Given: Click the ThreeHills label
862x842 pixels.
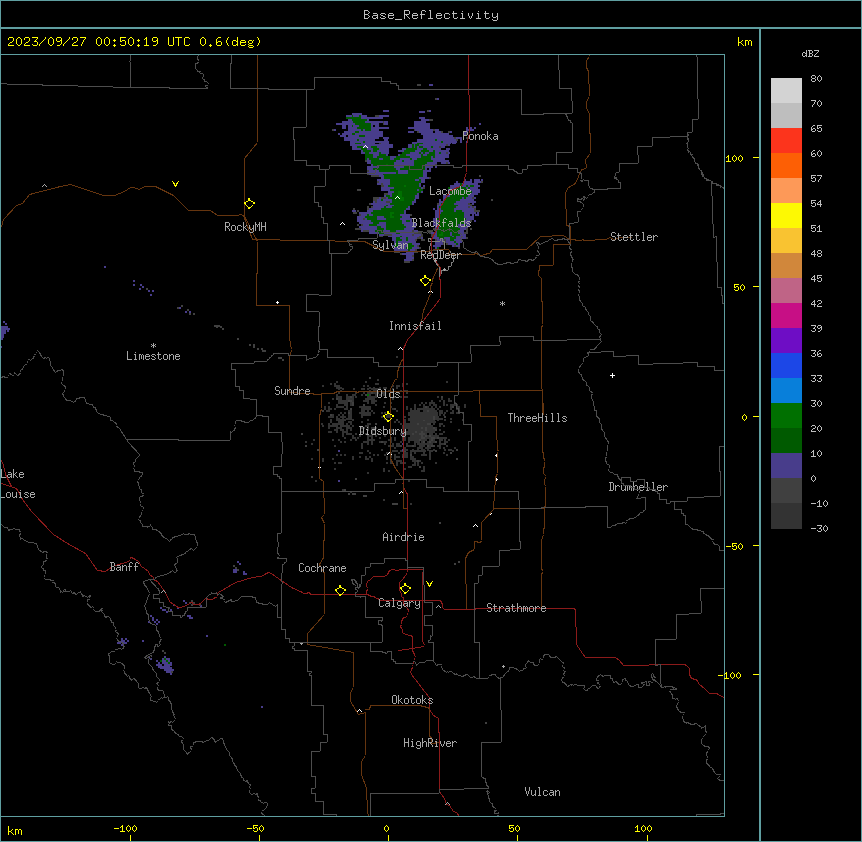Looking at the screenshot, I should 537,418.
